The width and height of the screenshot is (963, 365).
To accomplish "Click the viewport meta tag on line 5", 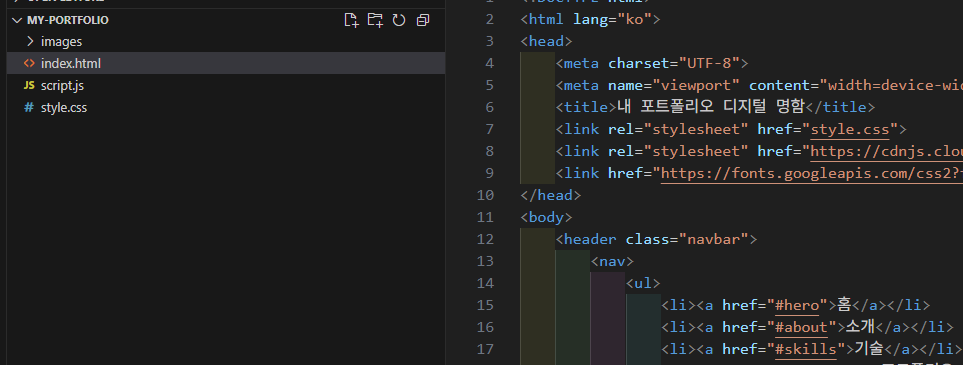I will tap(759, 85).
